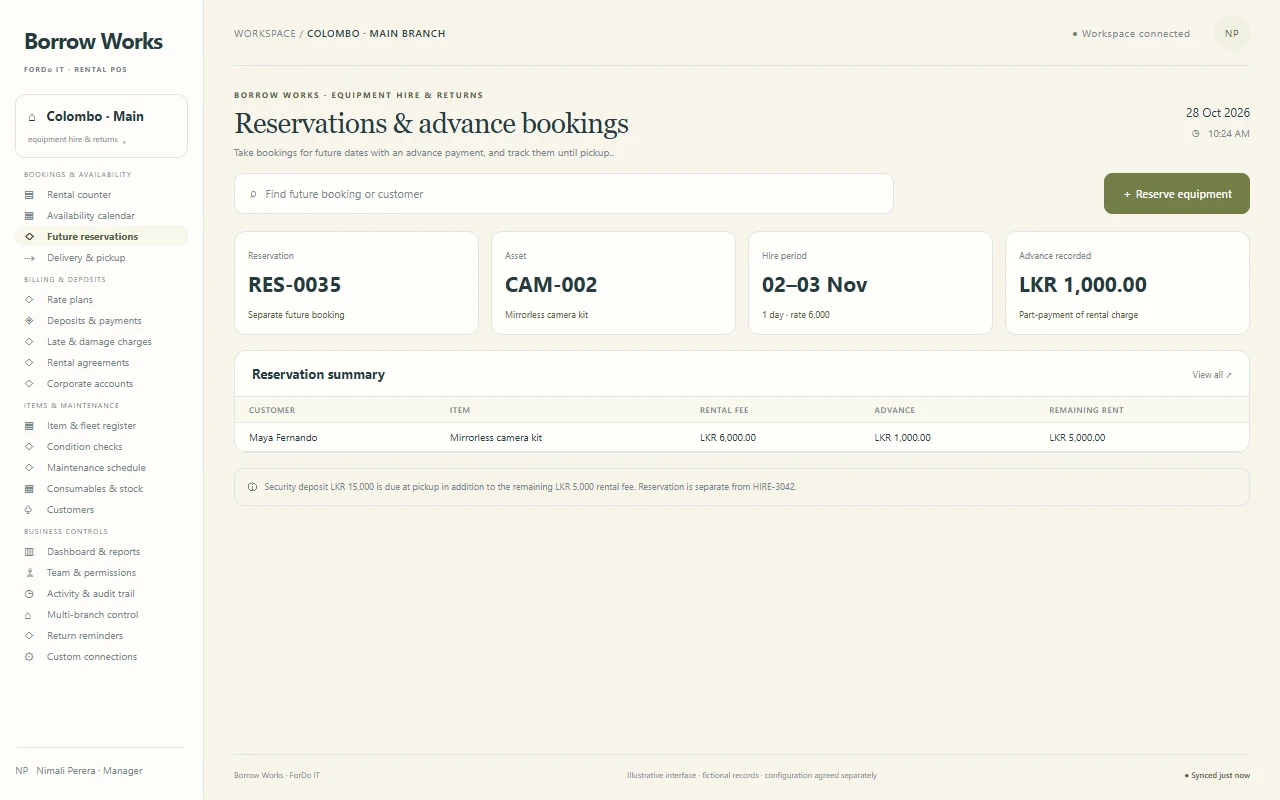Open Late & damage charges
This screenshot has width=1280, height=800.
(x=101, y=342)
